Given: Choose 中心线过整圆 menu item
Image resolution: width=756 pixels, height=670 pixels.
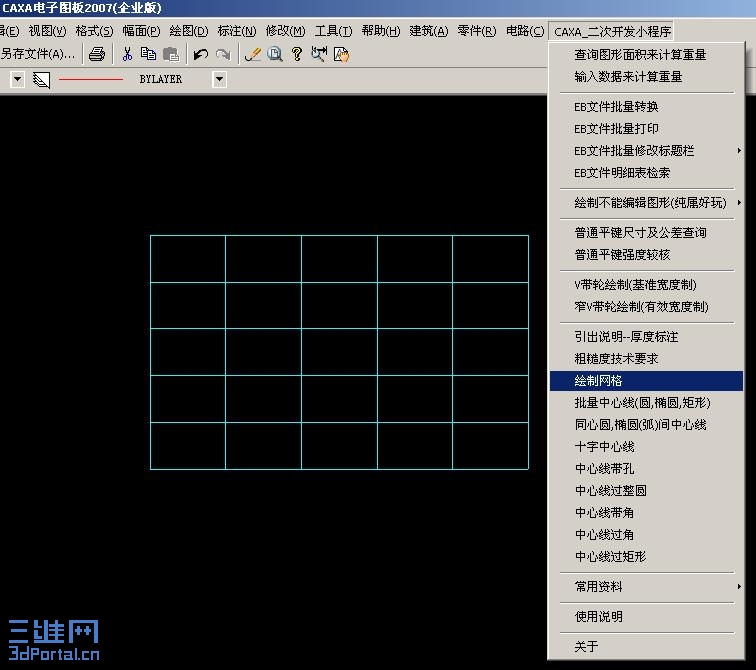Looking at the screenshot, I should pos(646,491).
